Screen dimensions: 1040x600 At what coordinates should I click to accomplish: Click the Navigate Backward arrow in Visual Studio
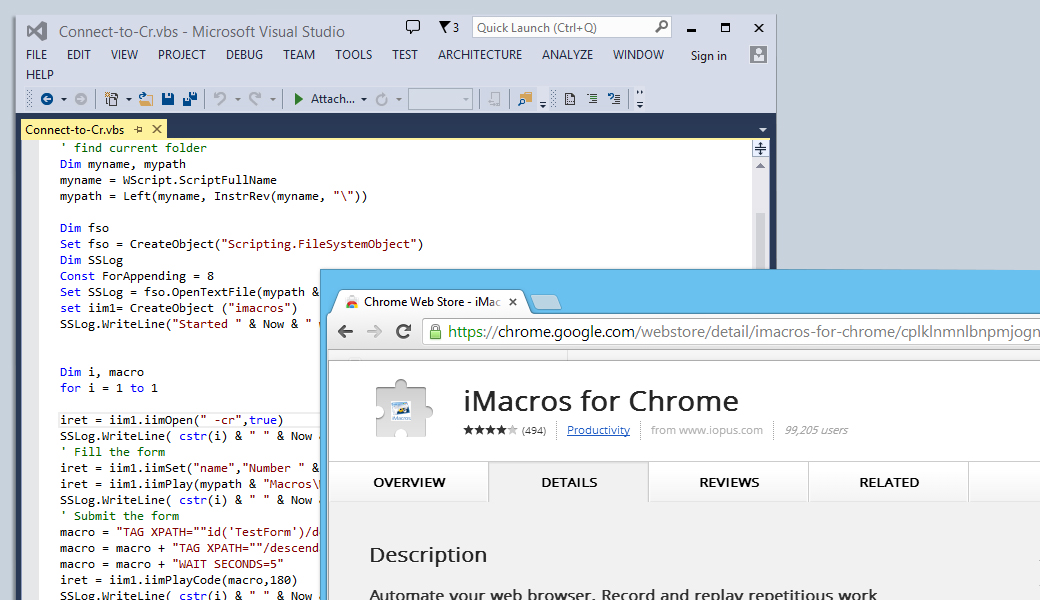[x=46, y=99]
